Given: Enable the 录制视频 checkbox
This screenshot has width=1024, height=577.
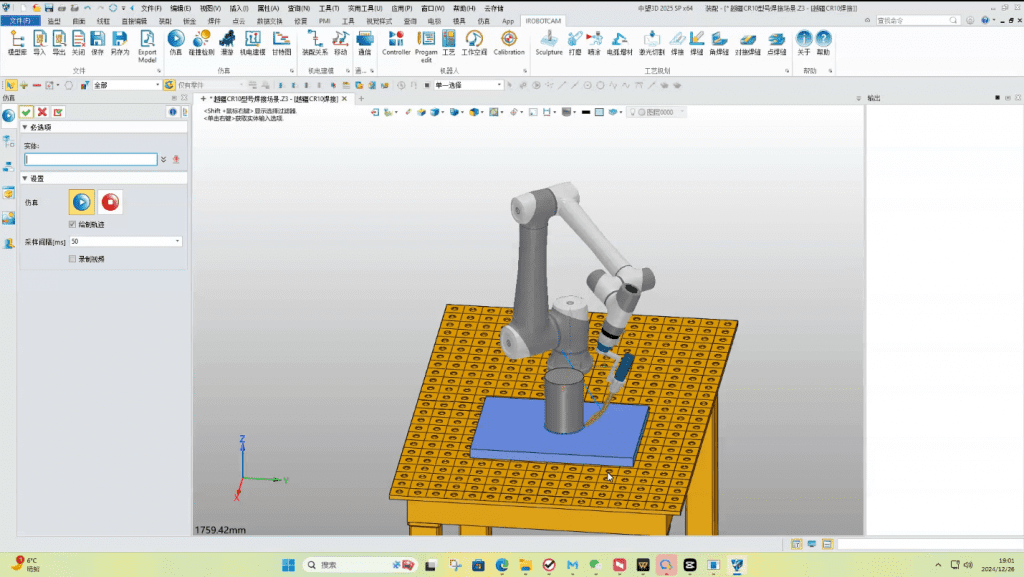Looking at the screenshot, I should point(72,258).
